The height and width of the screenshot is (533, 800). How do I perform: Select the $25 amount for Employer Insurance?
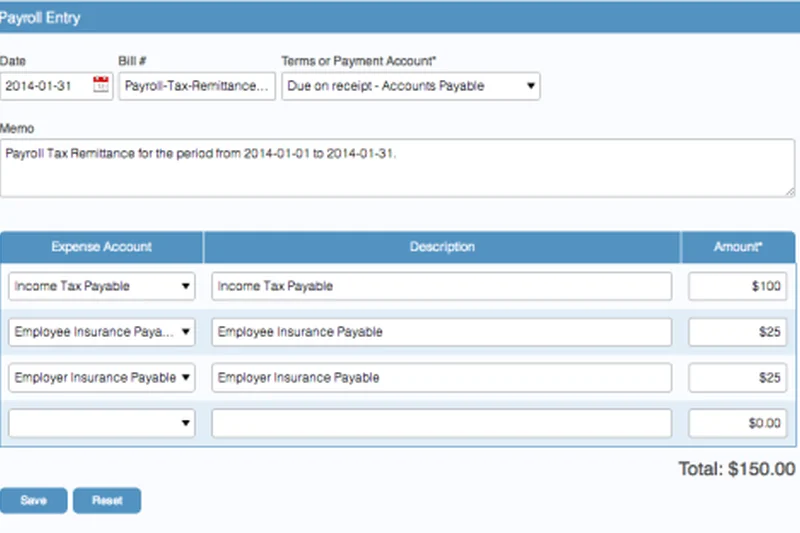coord(737,378)
